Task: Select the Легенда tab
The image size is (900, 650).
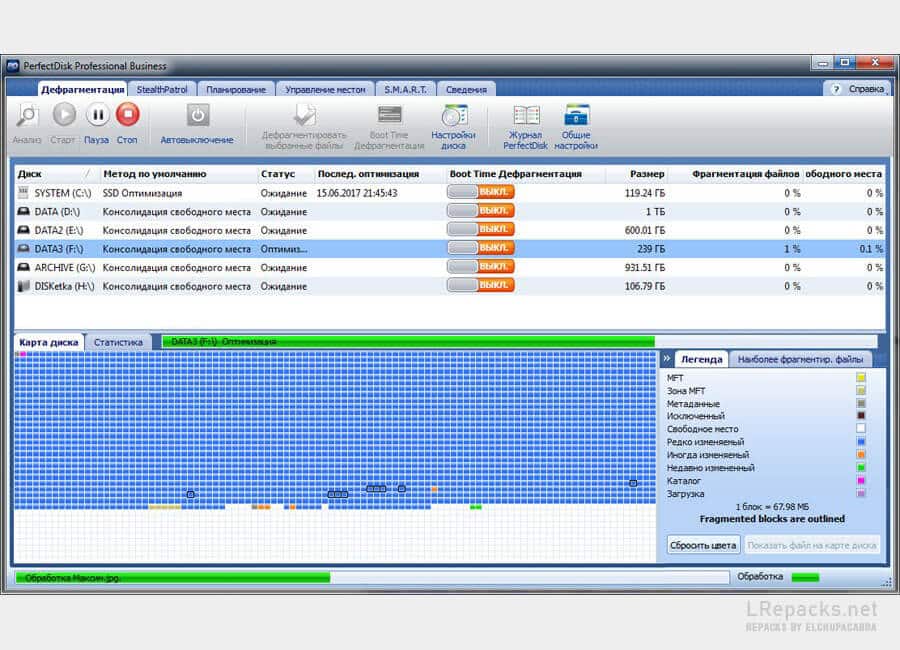Action: [701, 359]
